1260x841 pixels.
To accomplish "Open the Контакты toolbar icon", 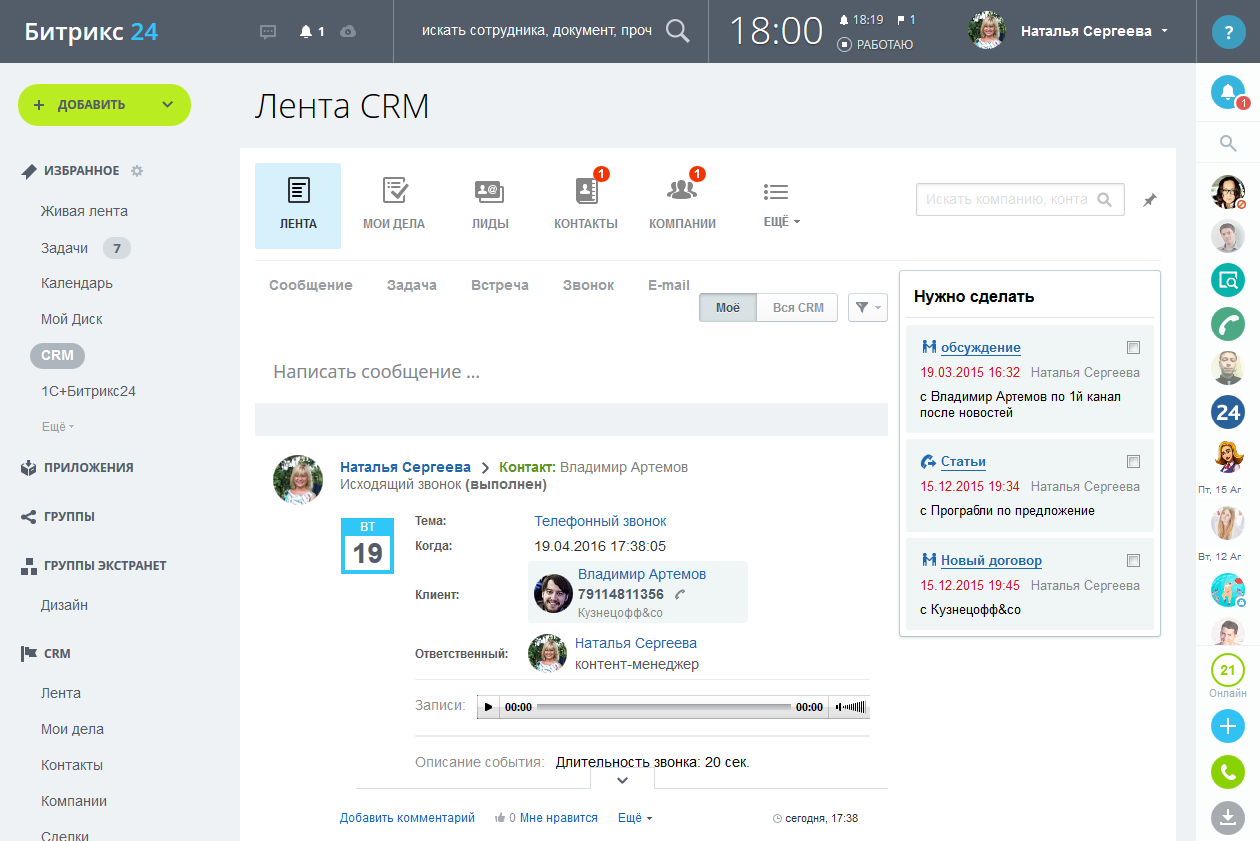I will click(586, 205).
